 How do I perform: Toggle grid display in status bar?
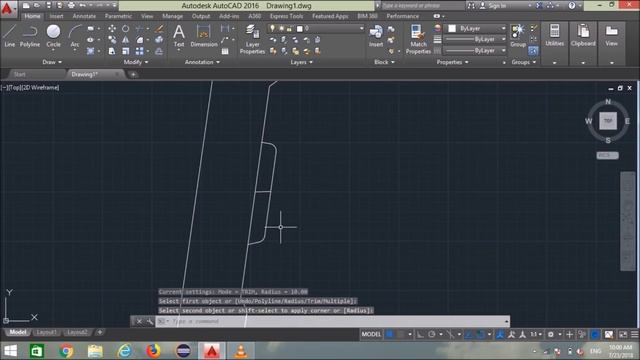(x=390, y=334)
